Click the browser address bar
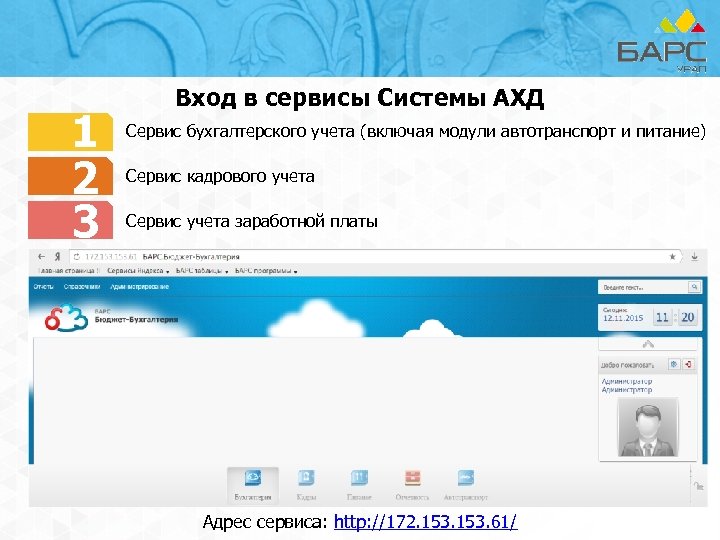This screenshot has width=720, height=540. [x=376, y=257]
